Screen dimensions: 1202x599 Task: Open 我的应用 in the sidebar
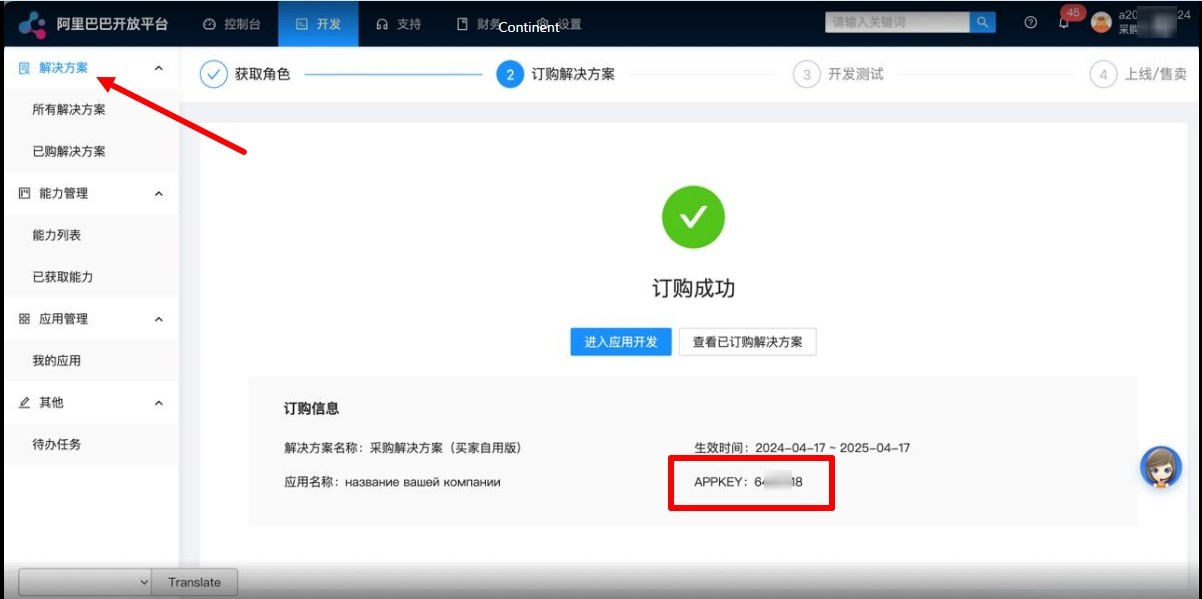coord(57,361)
